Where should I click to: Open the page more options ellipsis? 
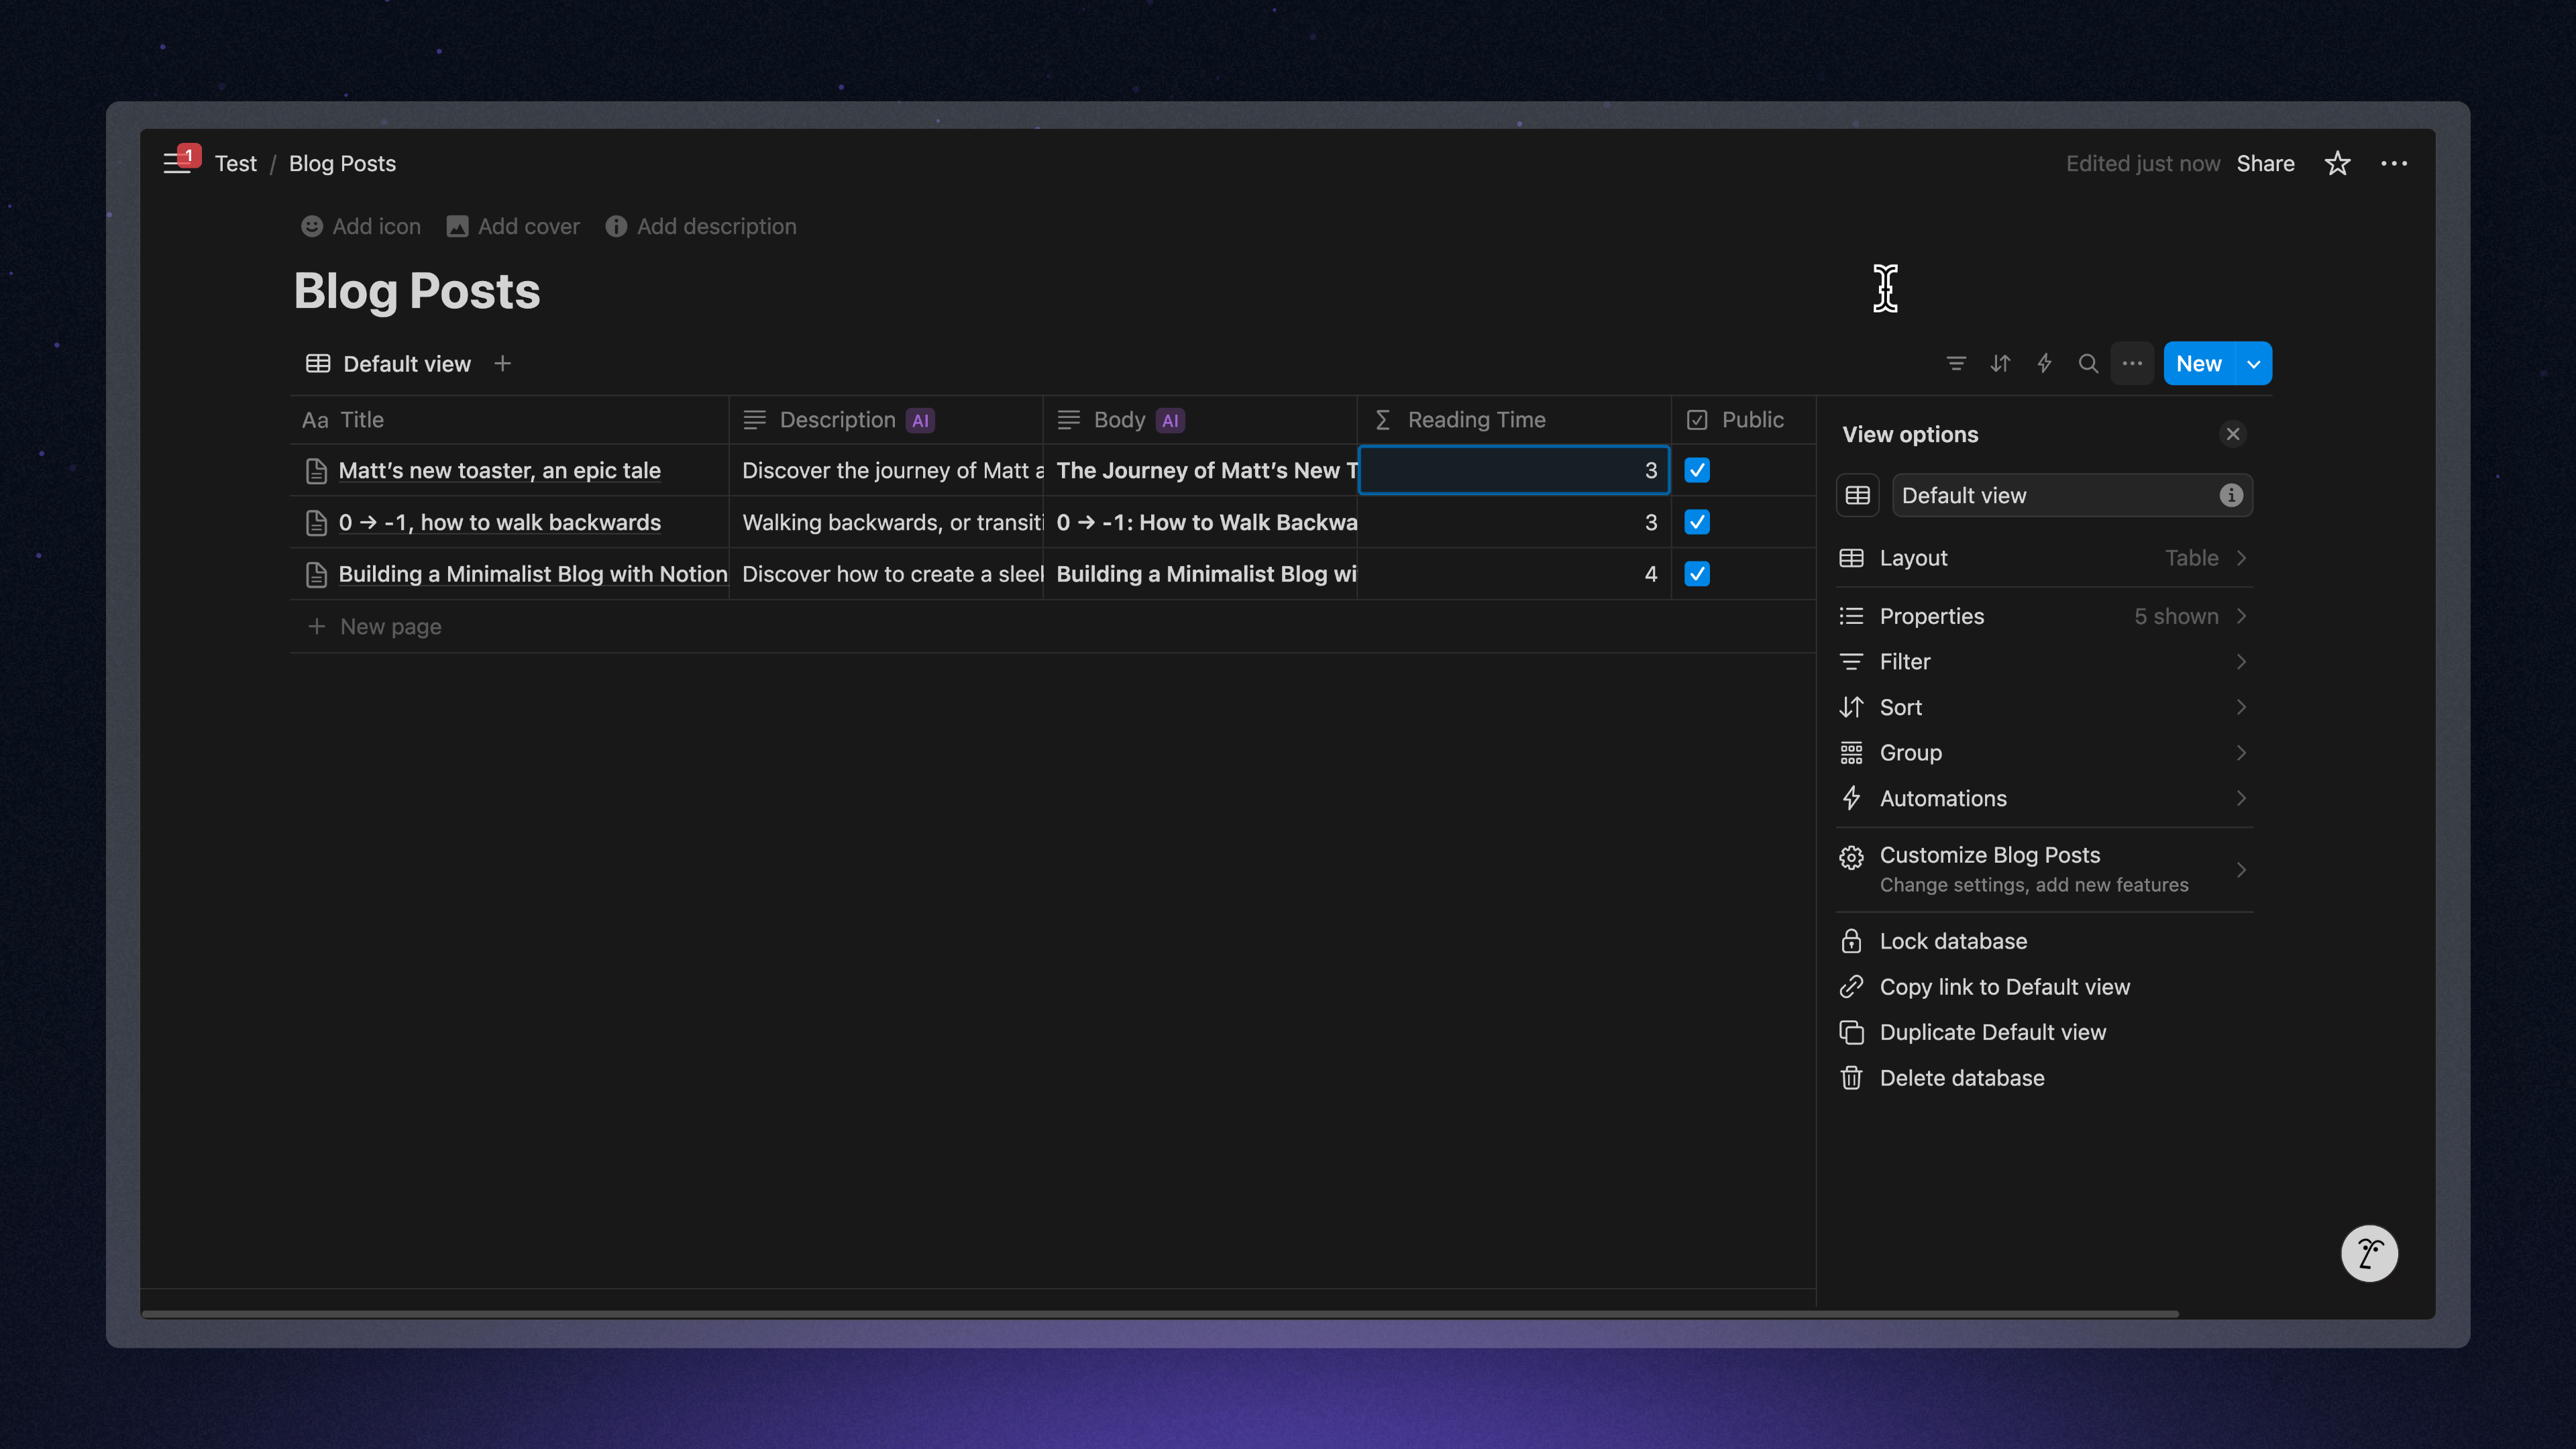2394,164
